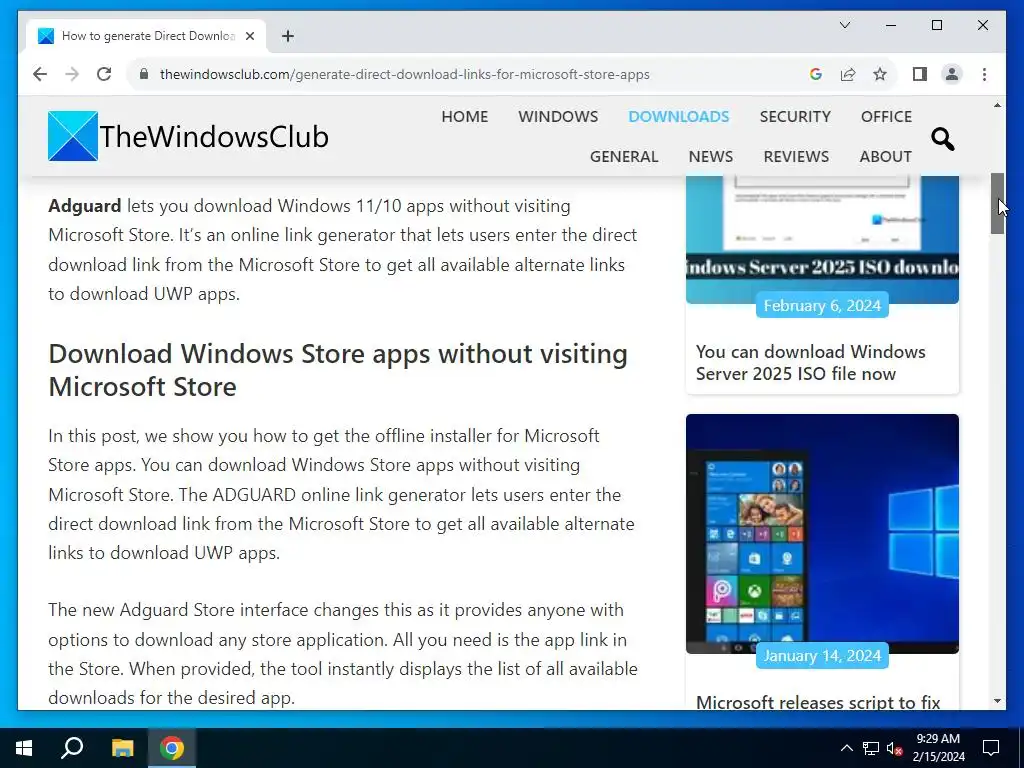Viewport: 1024px width, 768px height.
Task: Click the January 14, 2024 date badge
Action: [822, 655]
